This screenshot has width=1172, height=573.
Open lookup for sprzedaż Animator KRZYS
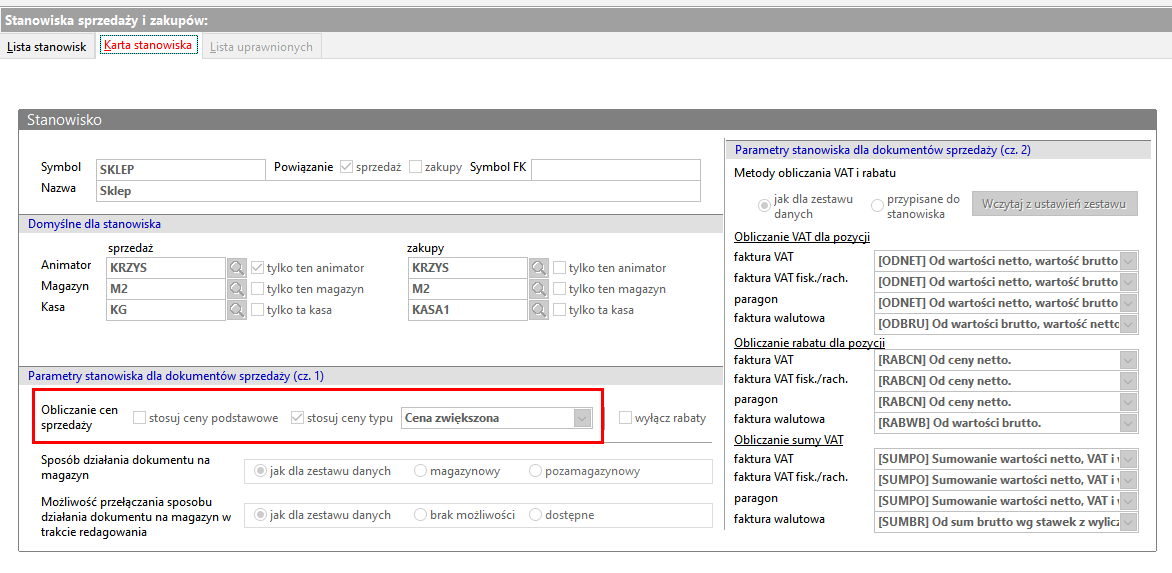click(x=237, y=267)
